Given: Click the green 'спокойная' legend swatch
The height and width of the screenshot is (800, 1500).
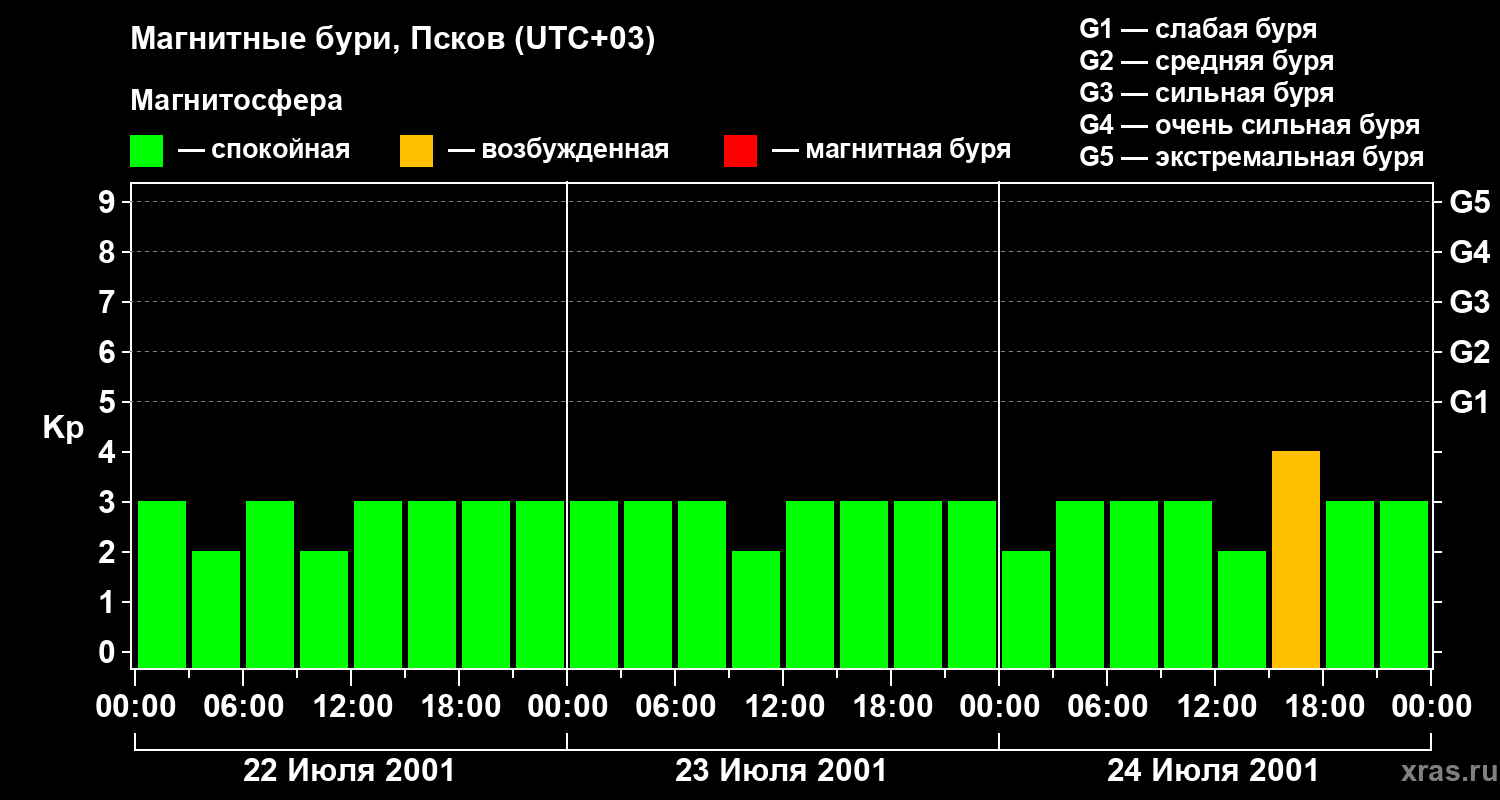Looking at the screenshot, I should tap(146, 151).
